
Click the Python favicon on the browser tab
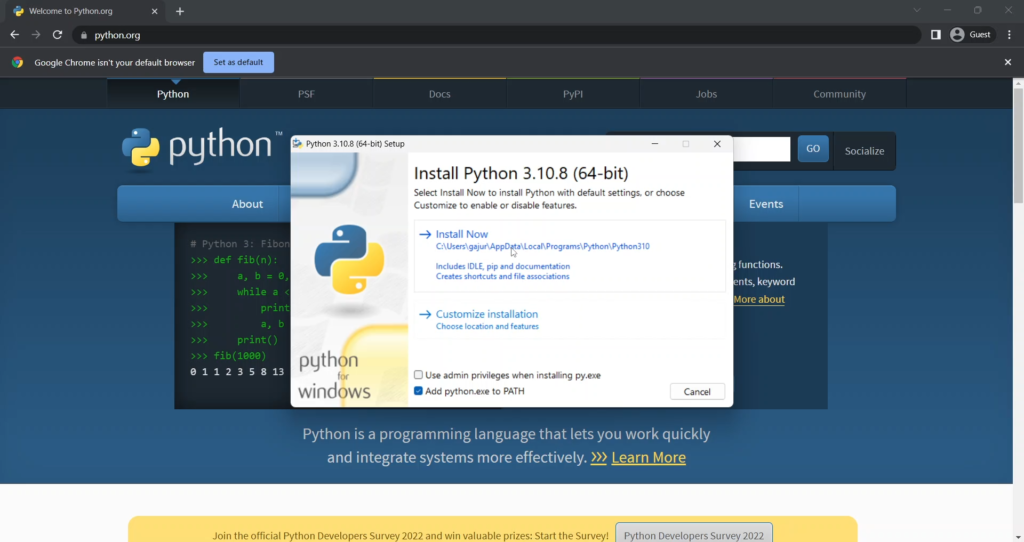point(18,11)
